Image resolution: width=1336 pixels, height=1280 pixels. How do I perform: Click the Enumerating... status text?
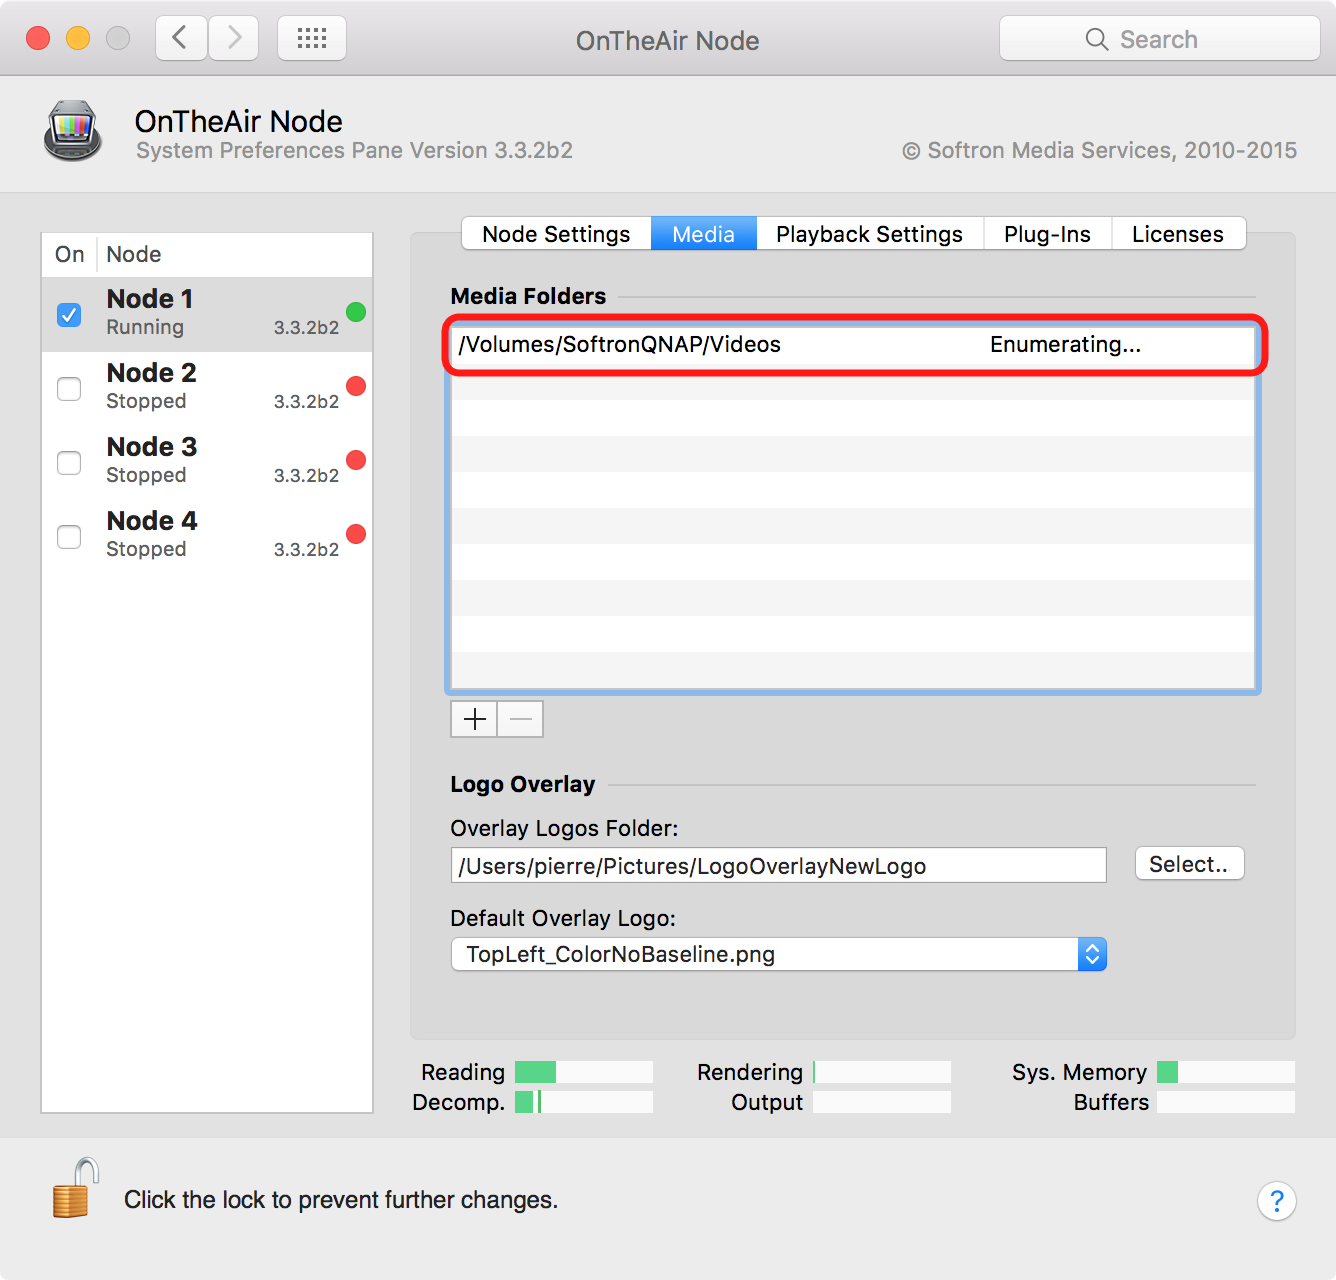pos(1065,345)
